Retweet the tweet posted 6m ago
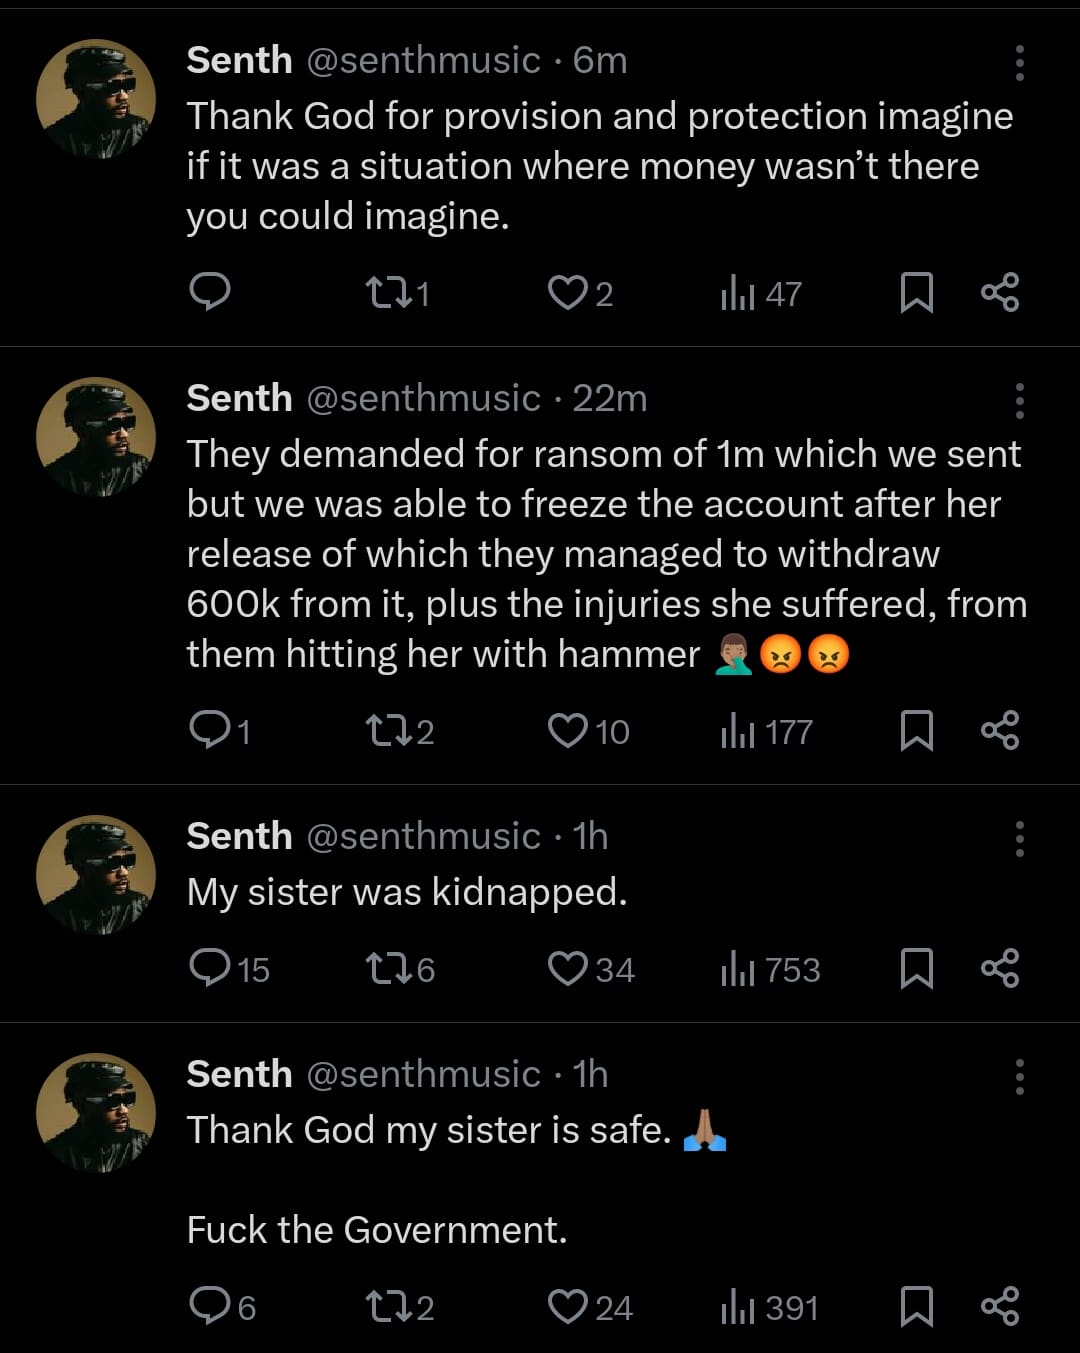The height and width of the screenshot is (1353, 1080). [385, 293]
